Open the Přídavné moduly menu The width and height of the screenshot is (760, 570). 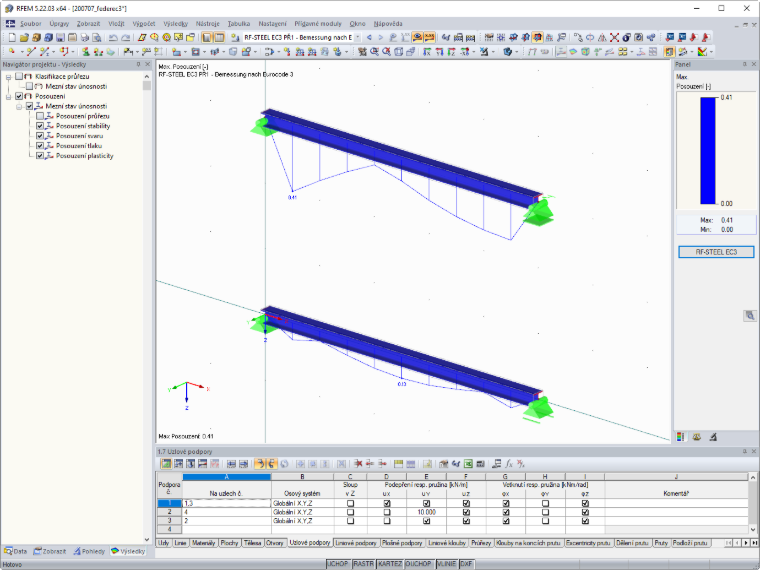coord(318,23)
